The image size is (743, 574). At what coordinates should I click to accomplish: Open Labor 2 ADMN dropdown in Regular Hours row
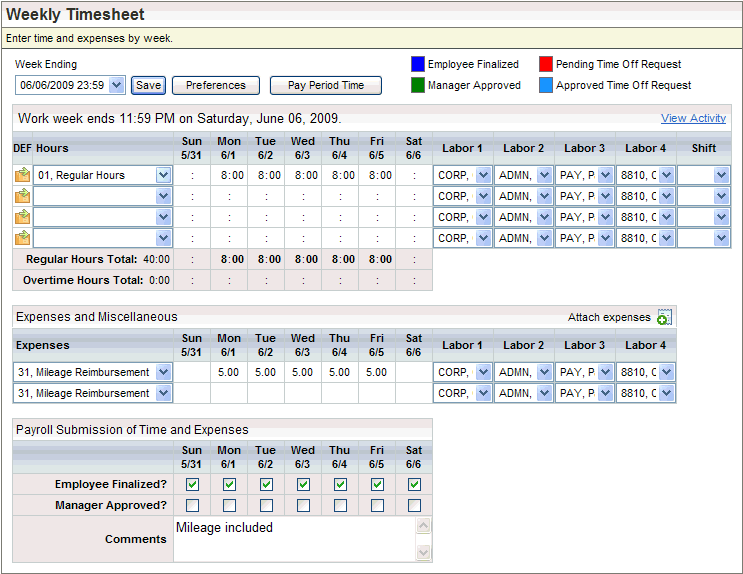pos(544,175)
